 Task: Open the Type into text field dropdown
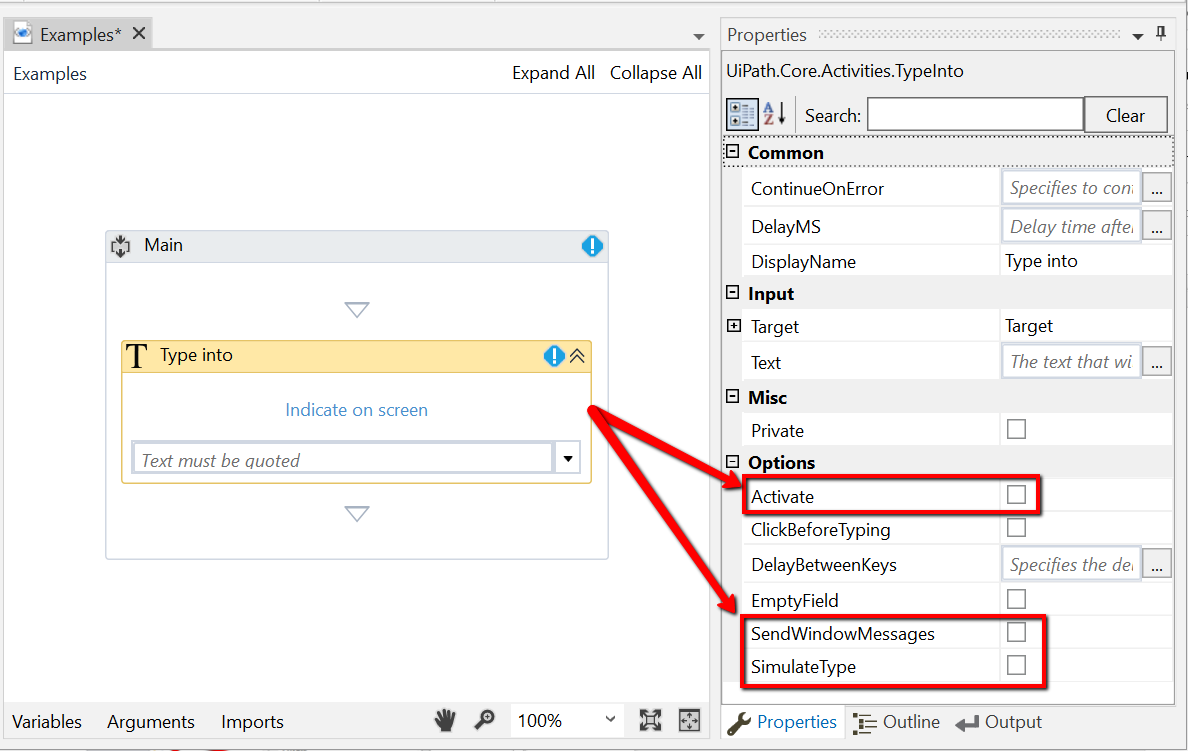tap(567, 458)
